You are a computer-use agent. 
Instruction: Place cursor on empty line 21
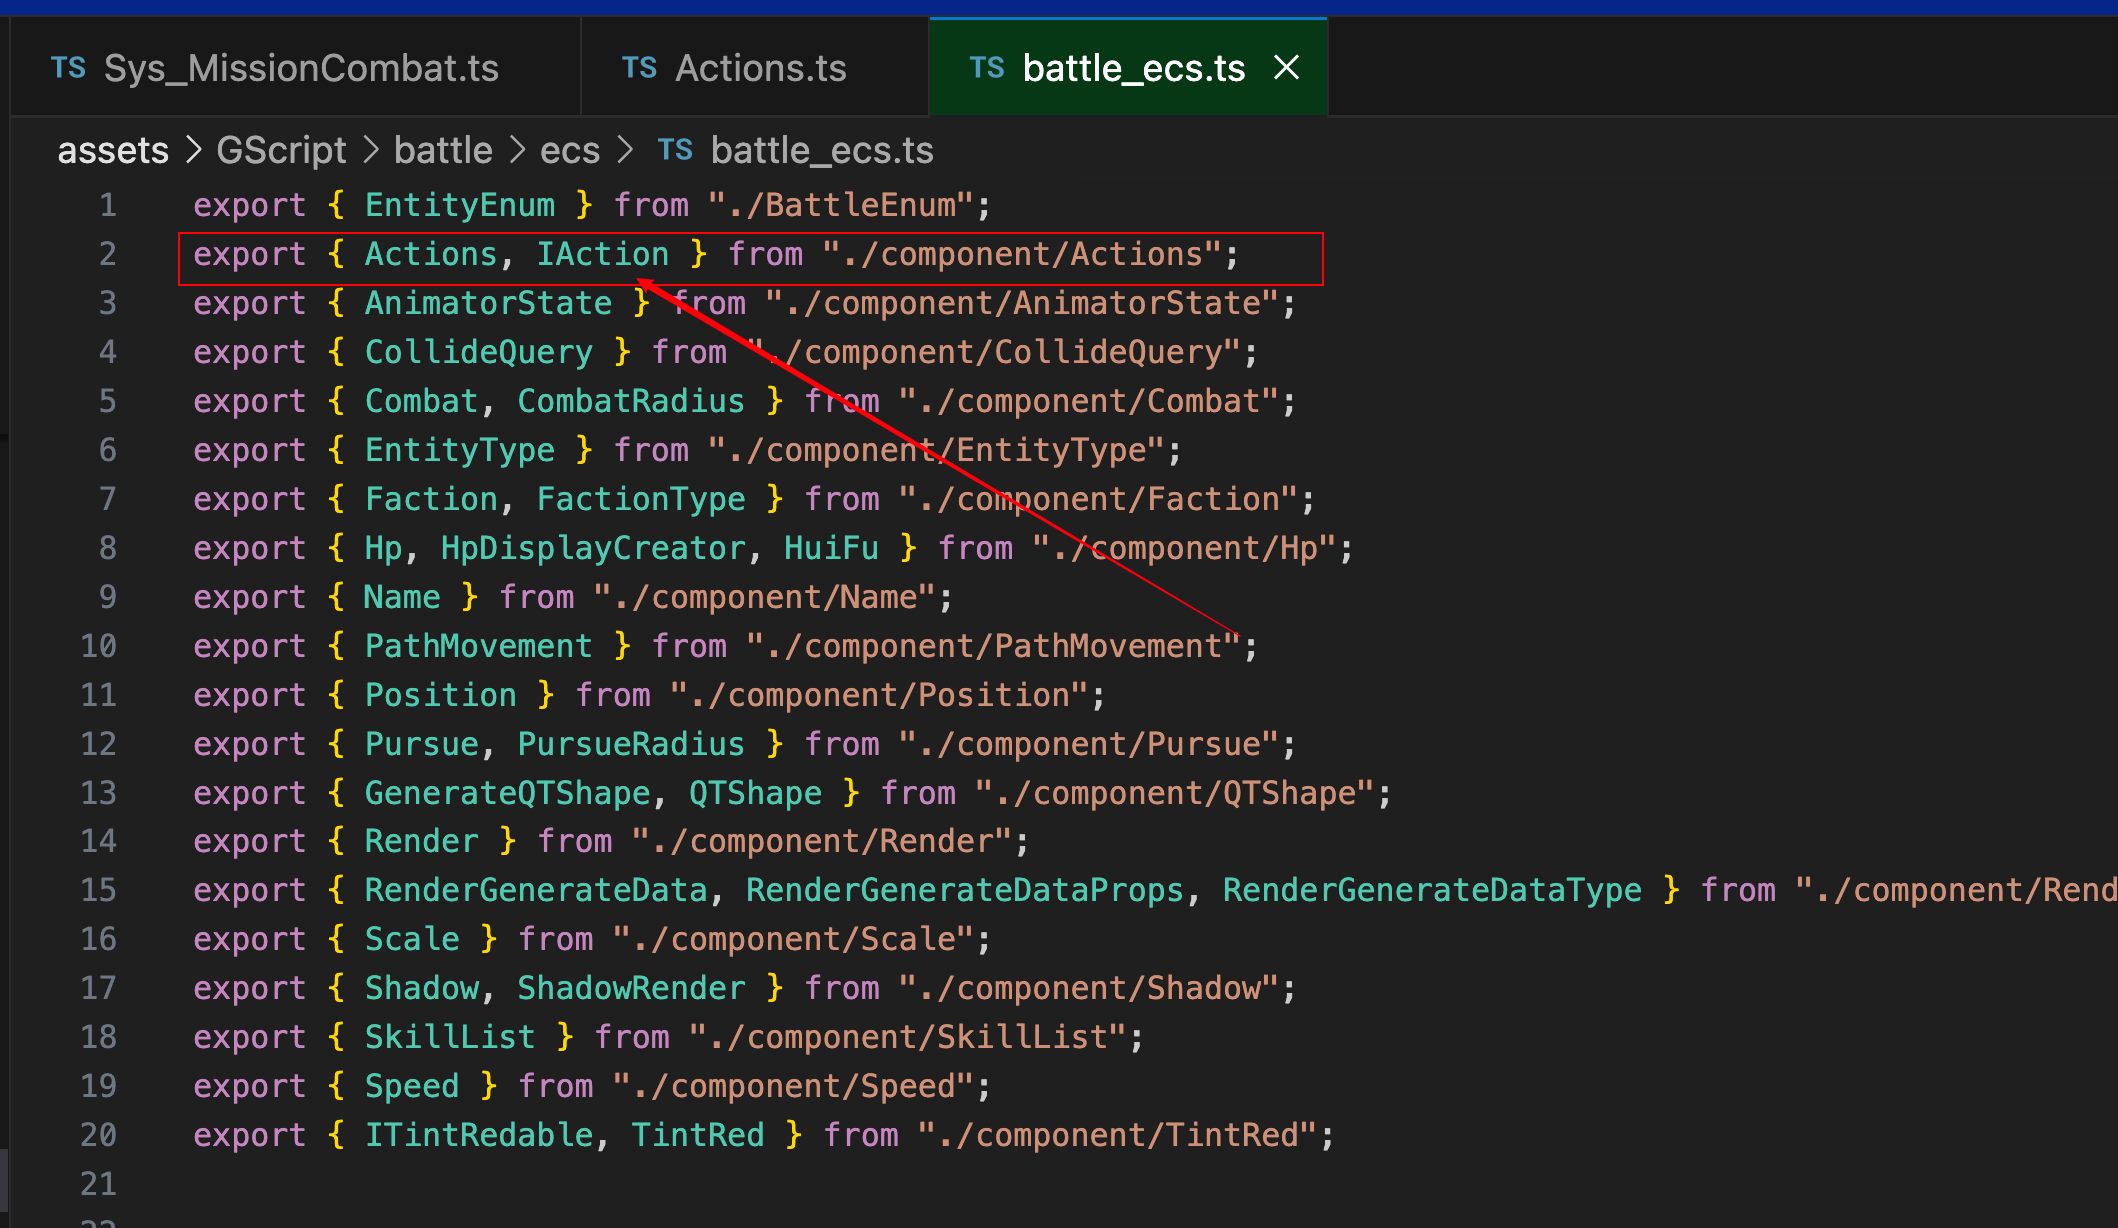tap(600, 1184)
